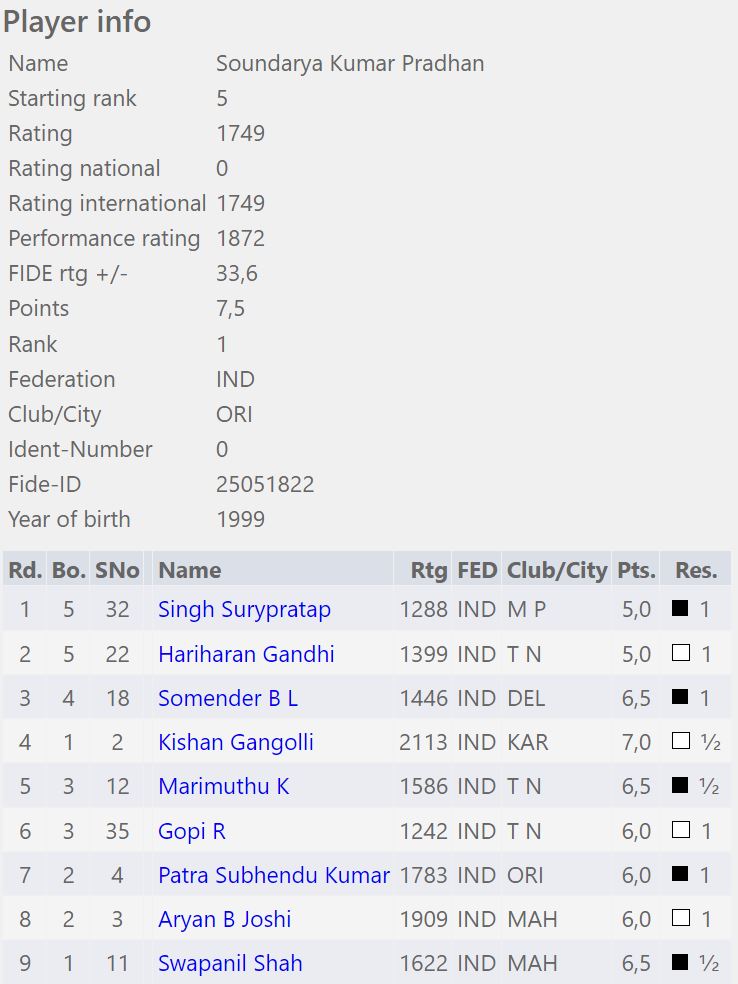Open Hariharan Gandhi player link
The width and height of the screenshot is (738, 984).
[246, 654]
